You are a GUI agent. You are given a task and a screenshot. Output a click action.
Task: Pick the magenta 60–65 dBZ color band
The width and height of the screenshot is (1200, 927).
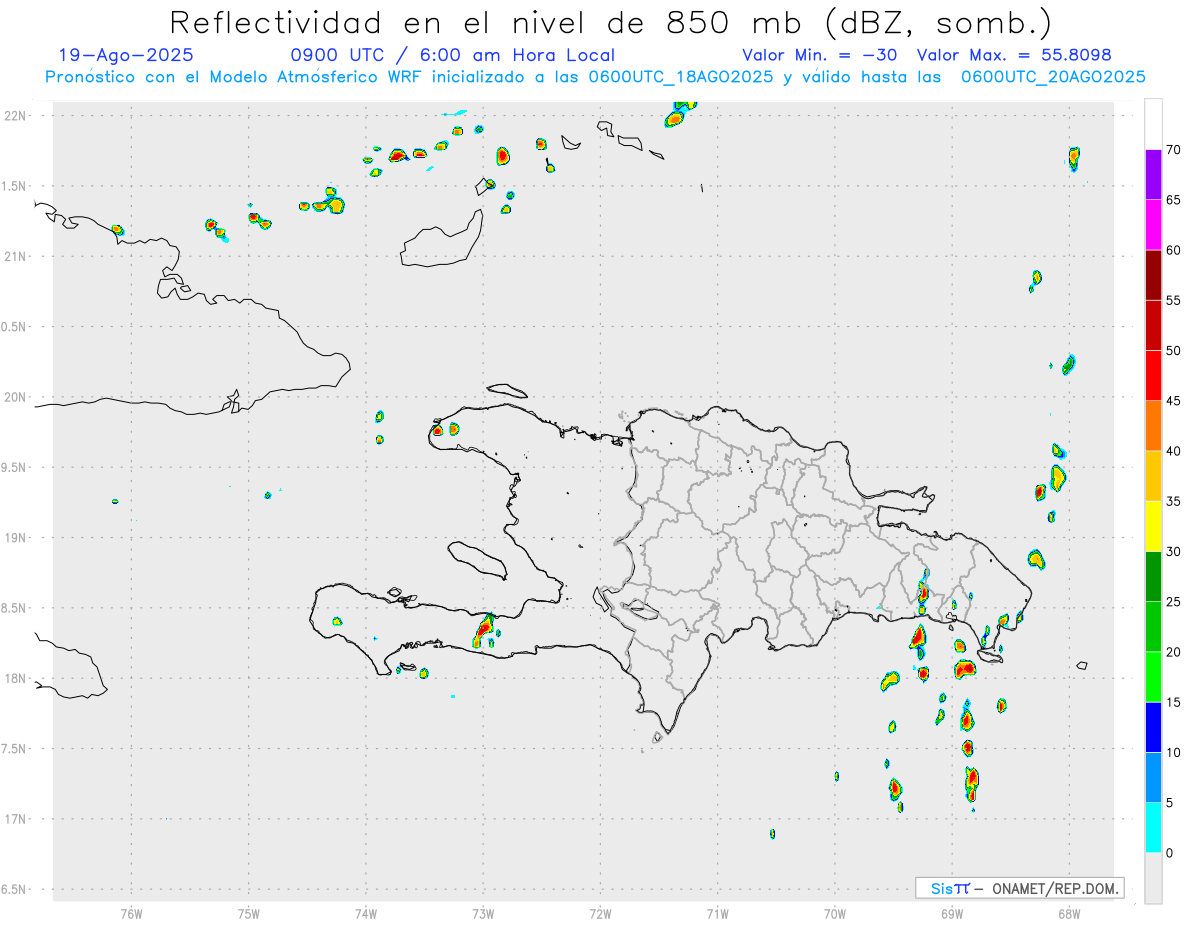[1153, 225]
